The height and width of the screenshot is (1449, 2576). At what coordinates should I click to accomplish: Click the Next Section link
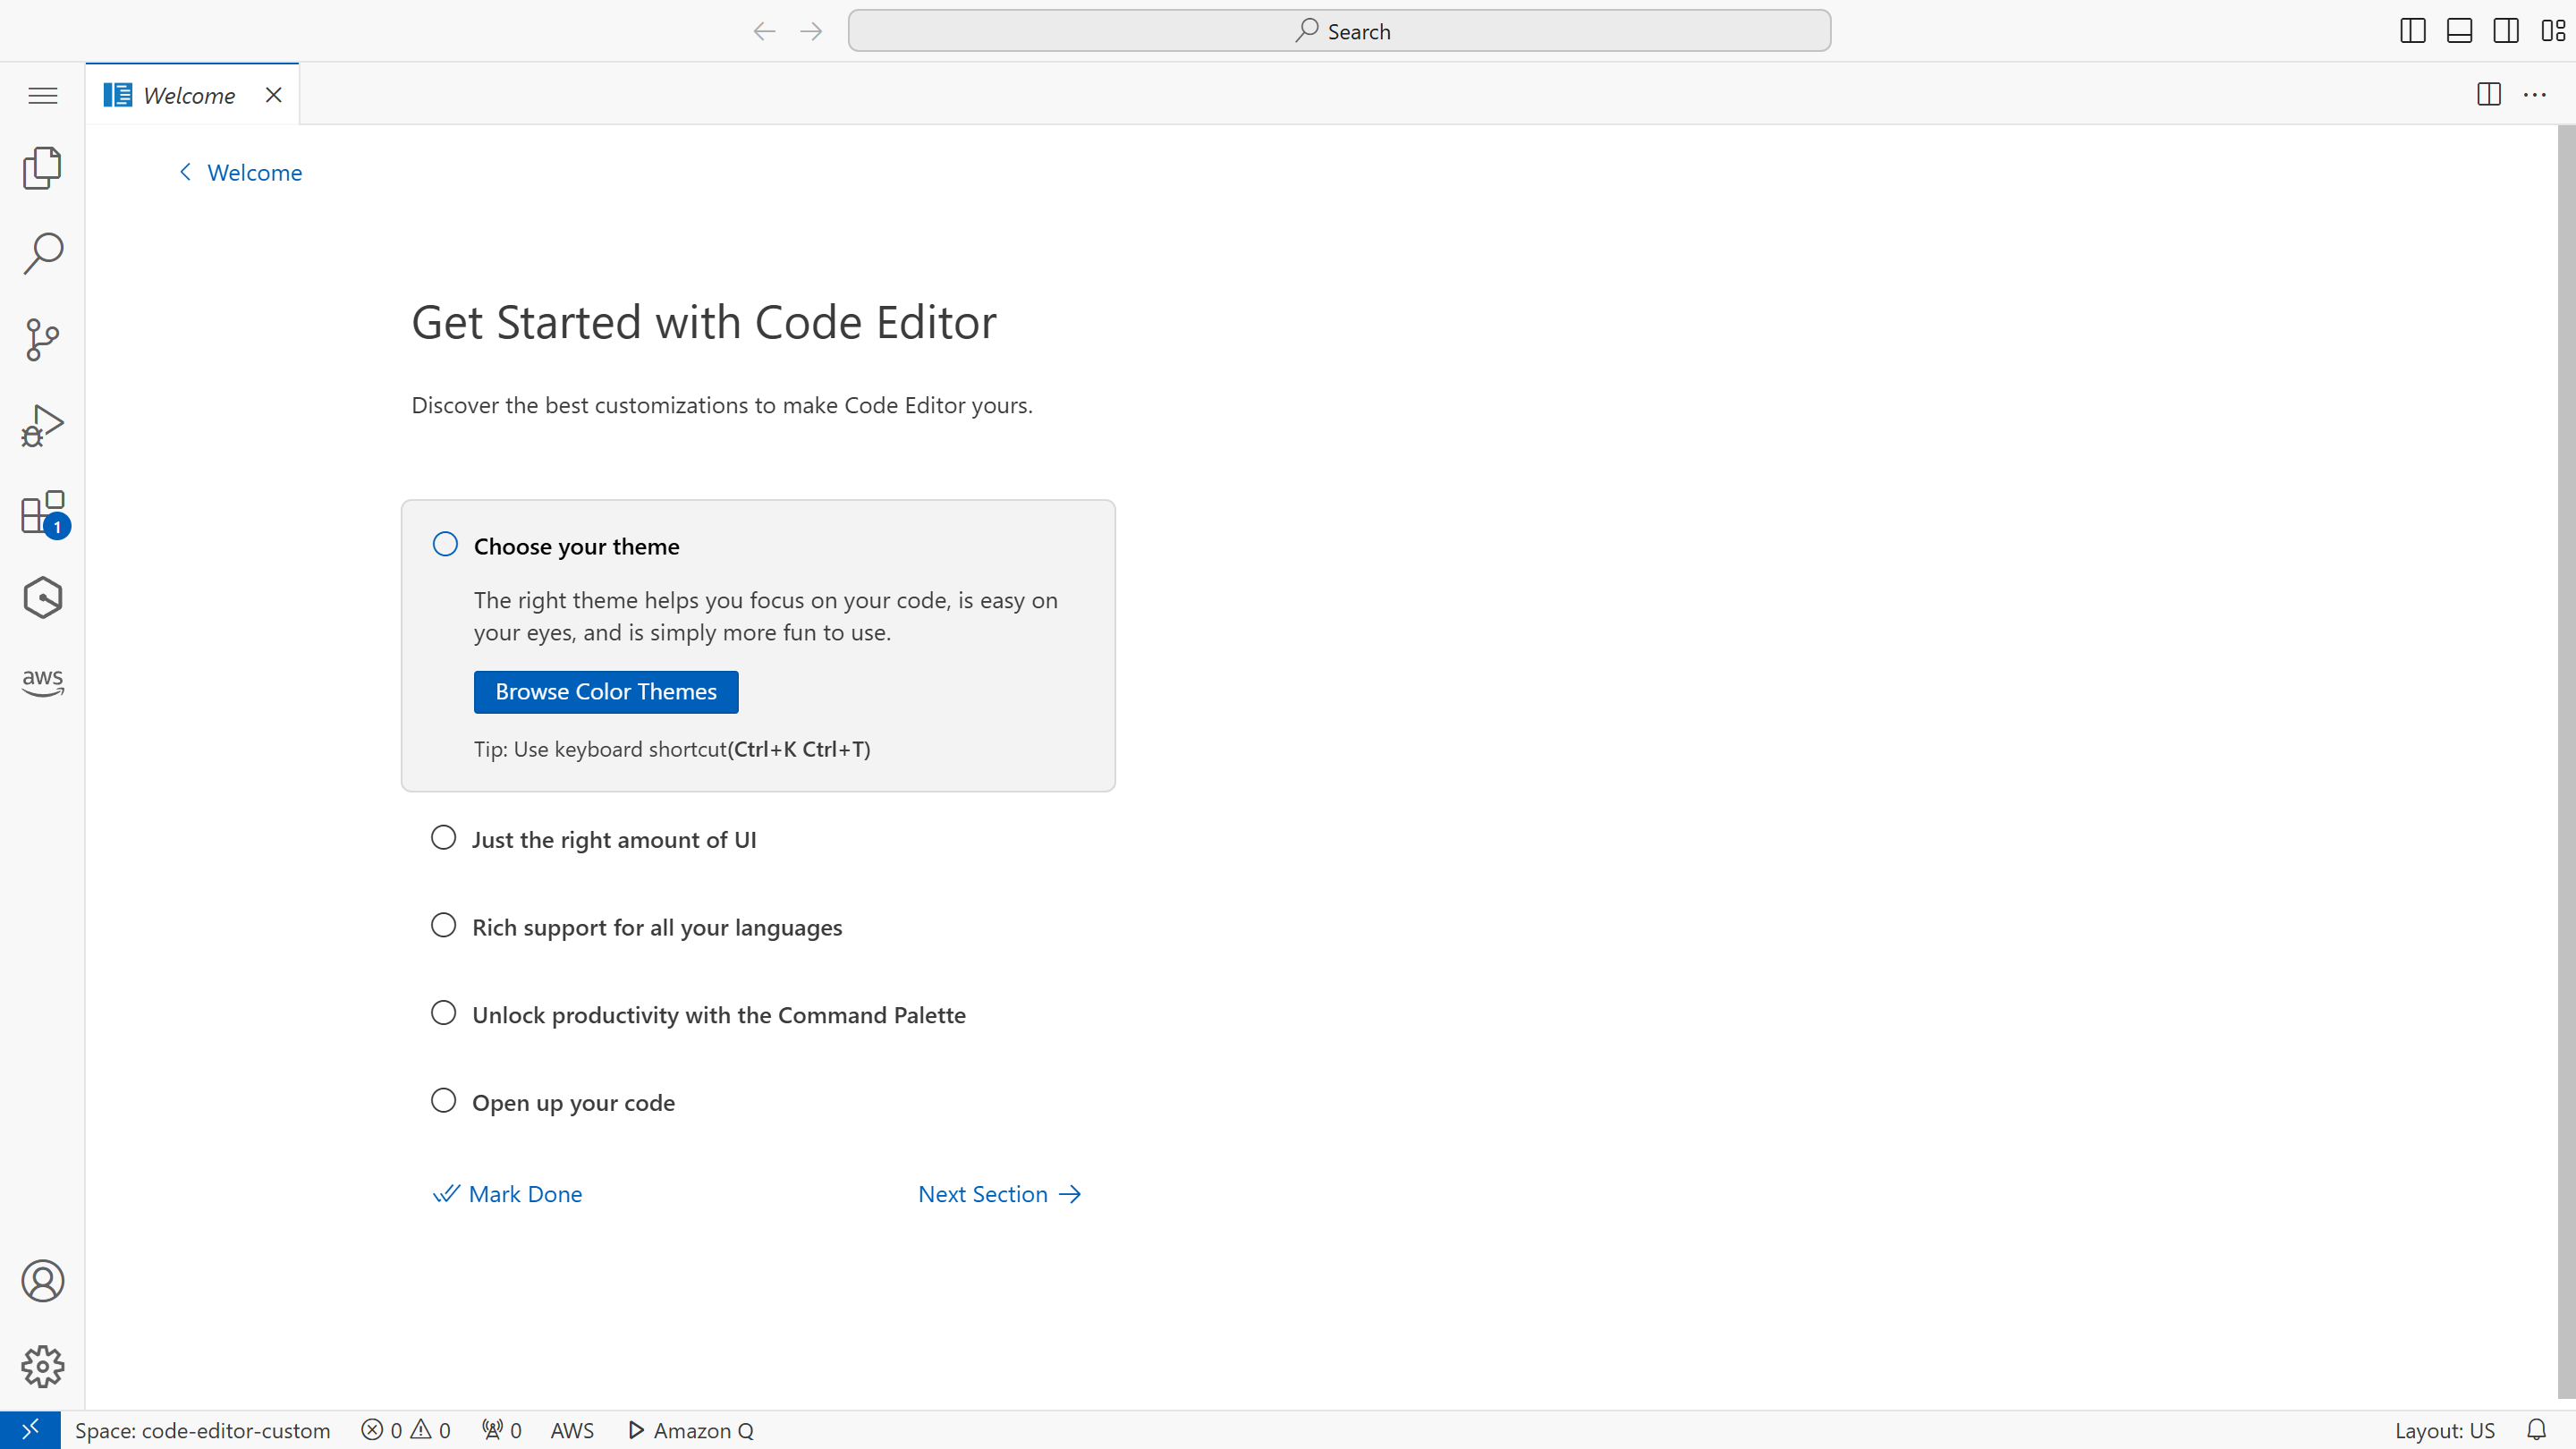(x=999, y=1193)
